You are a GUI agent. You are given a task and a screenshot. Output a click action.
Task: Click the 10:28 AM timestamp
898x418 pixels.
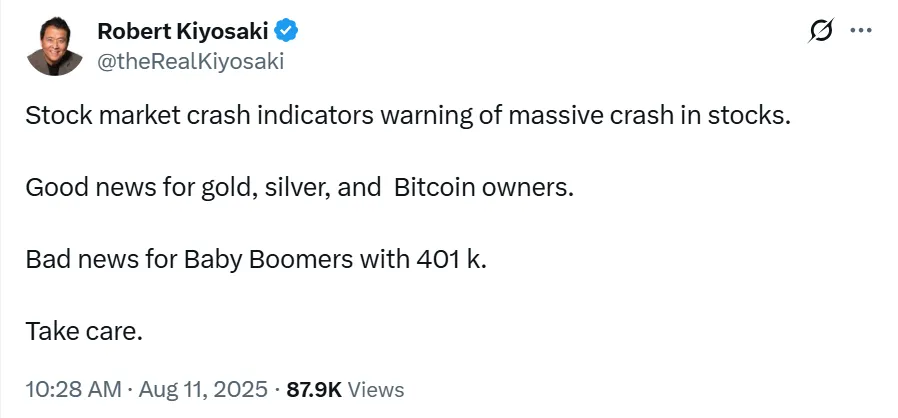[66, 389]
